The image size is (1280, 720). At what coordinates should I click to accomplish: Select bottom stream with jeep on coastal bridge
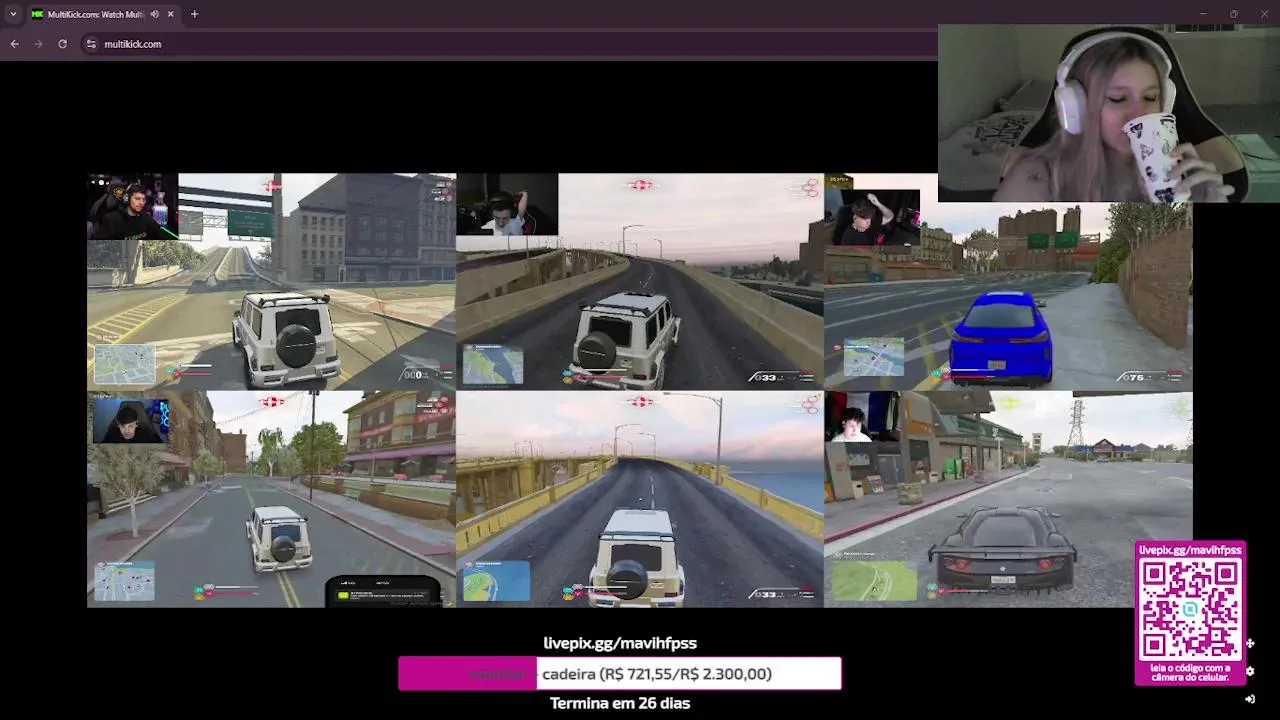(640, 499)
